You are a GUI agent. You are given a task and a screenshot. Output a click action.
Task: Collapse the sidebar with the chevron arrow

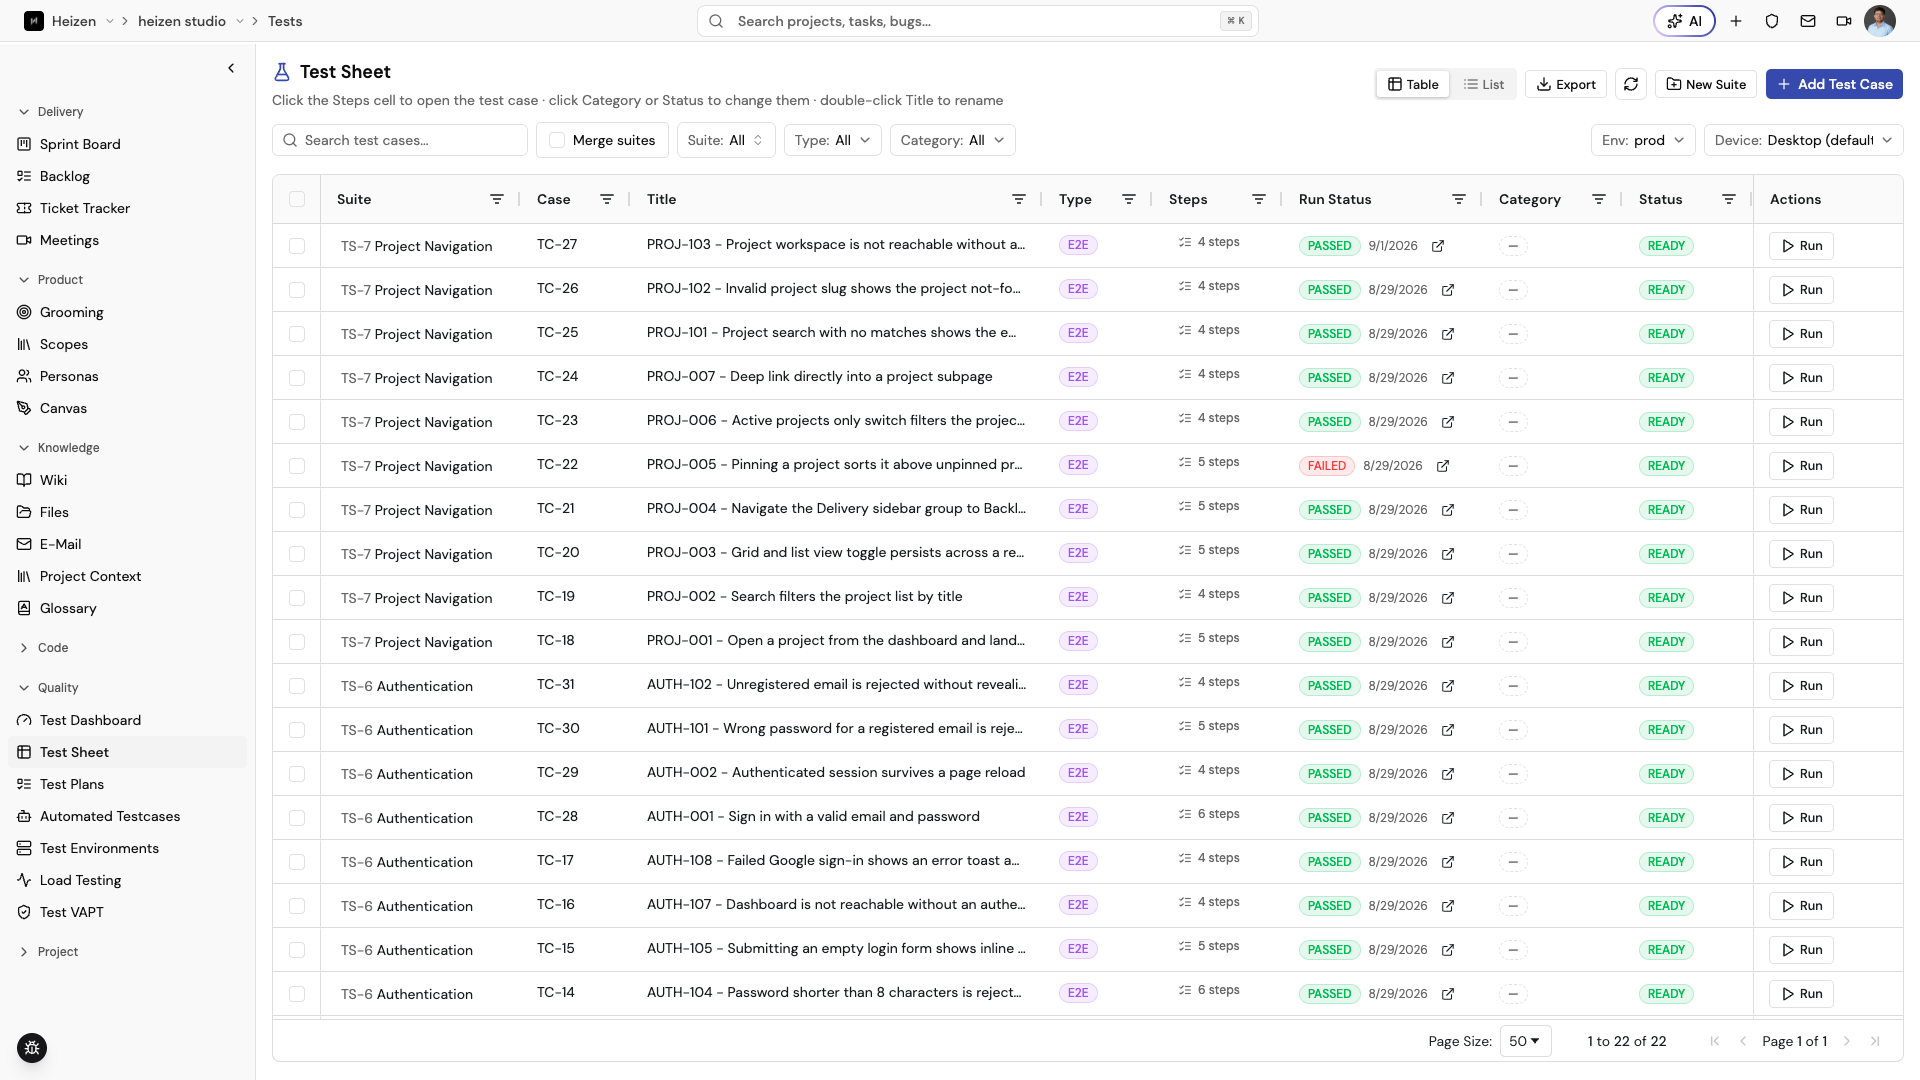[x=231, y=68]
